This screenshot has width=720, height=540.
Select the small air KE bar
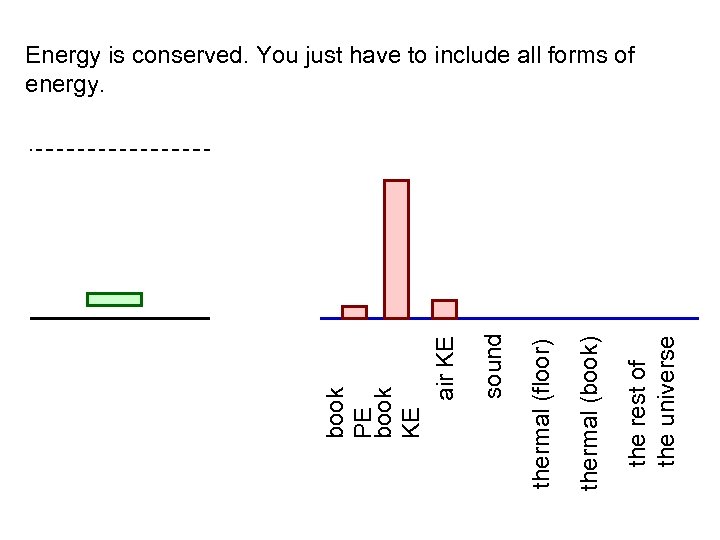coord(444,309)
